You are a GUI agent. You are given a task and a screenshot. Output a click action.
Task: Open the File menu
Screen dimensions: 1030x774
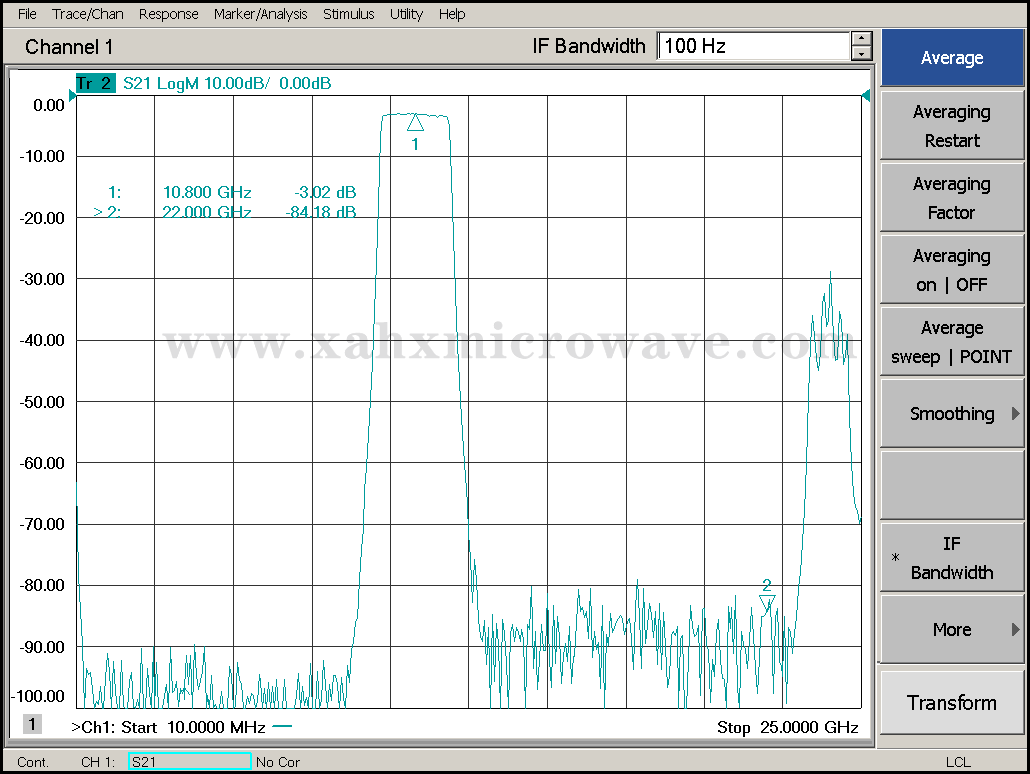[27, 14]
